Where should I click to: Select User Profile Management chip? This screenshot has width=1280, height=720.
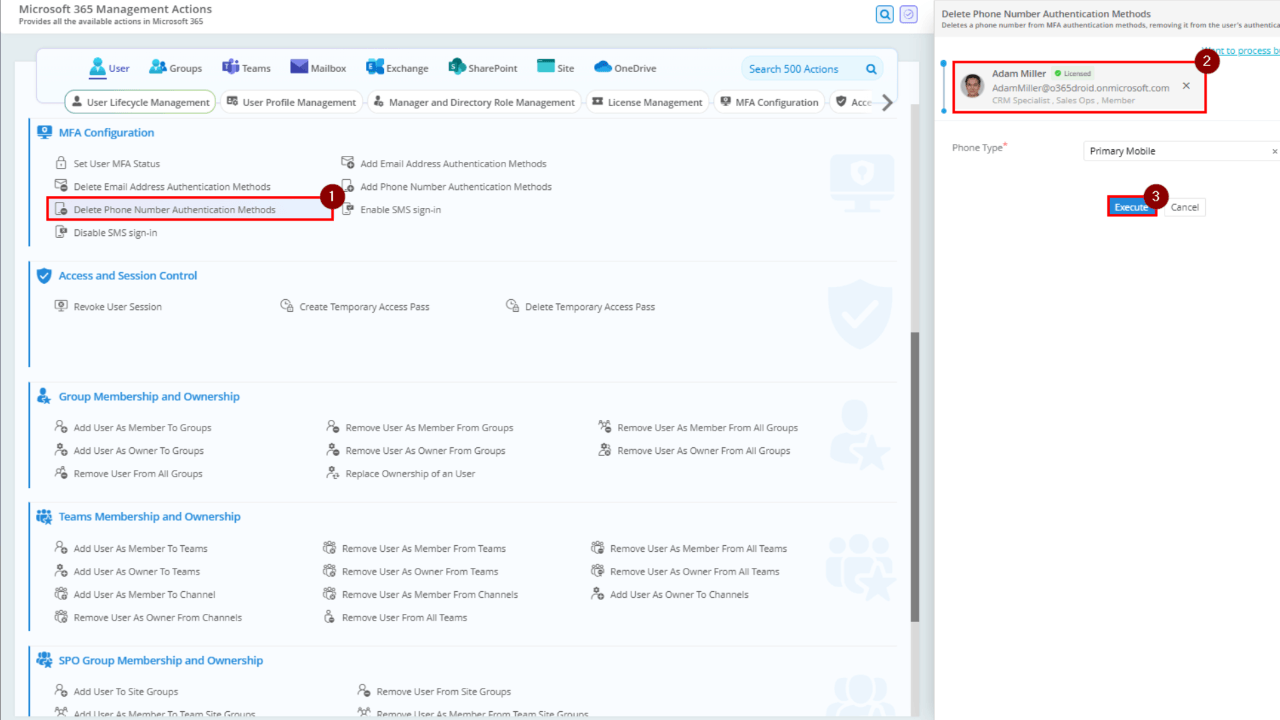291,102
